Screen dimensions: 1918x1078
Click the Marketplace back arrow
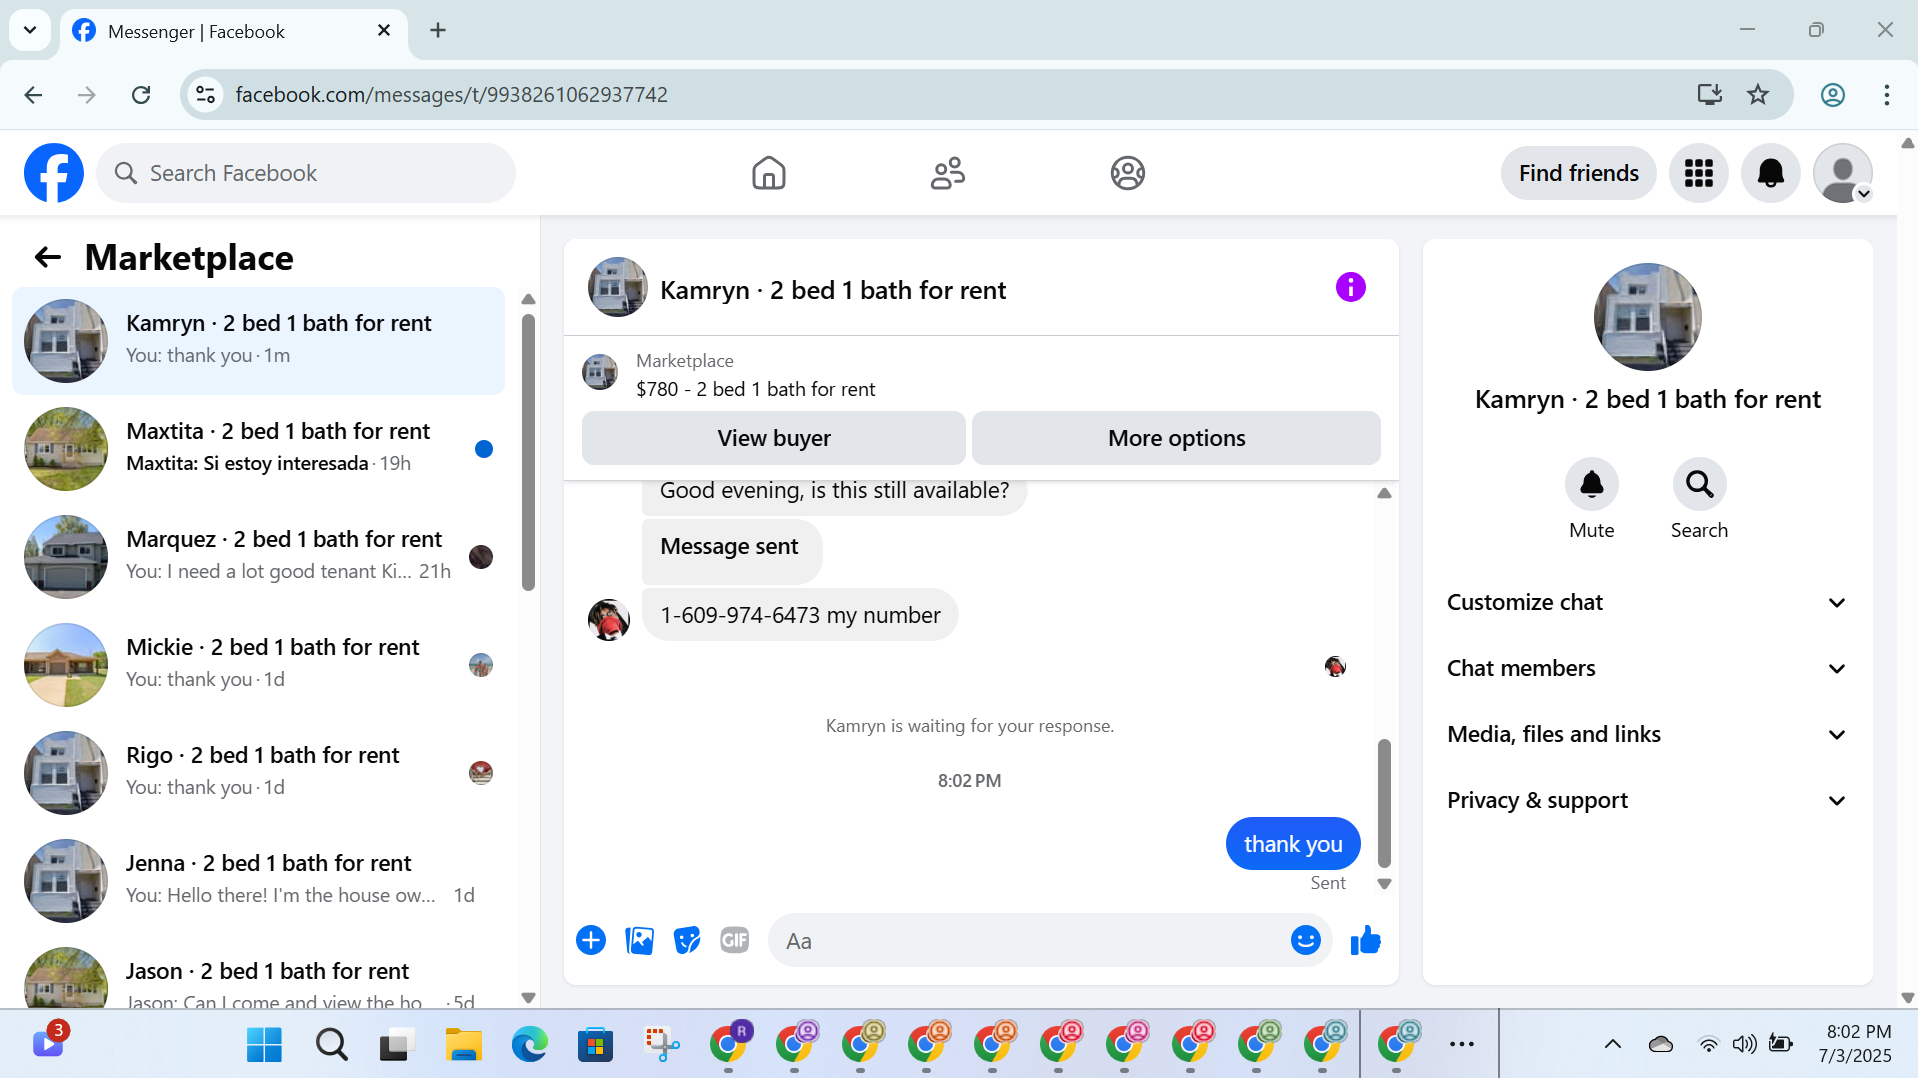[x=47, y=258]
